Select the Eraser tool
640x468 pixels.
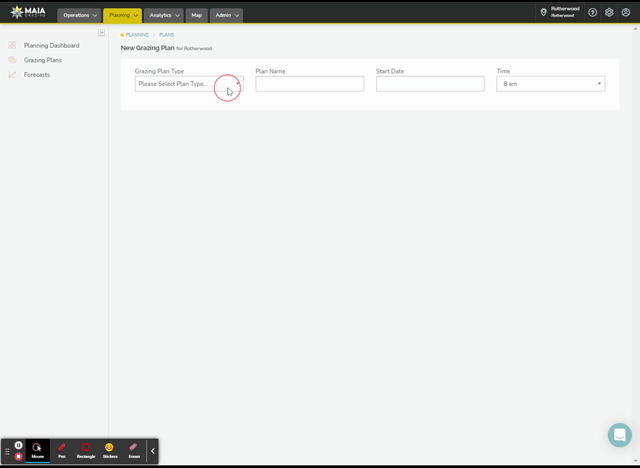point(133,450)
